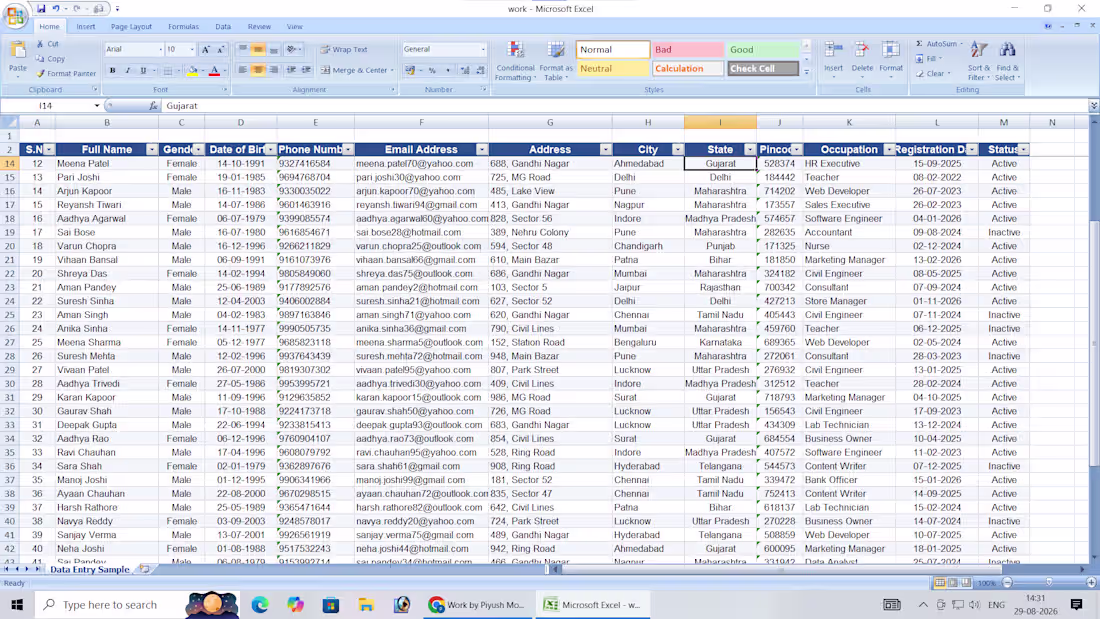Open Format as Table gallery
Screen dimensions: 1100x619
click(x=556, y=61)
